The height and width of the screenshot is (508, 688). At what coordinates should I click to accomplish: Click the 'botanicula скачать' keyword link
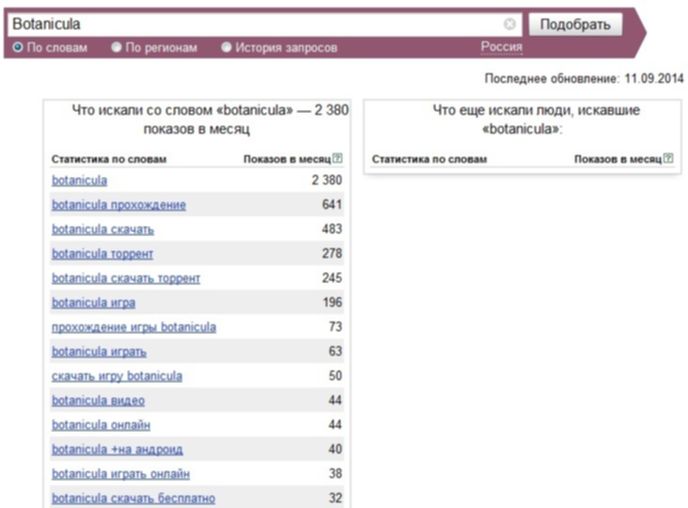(103, 229)
